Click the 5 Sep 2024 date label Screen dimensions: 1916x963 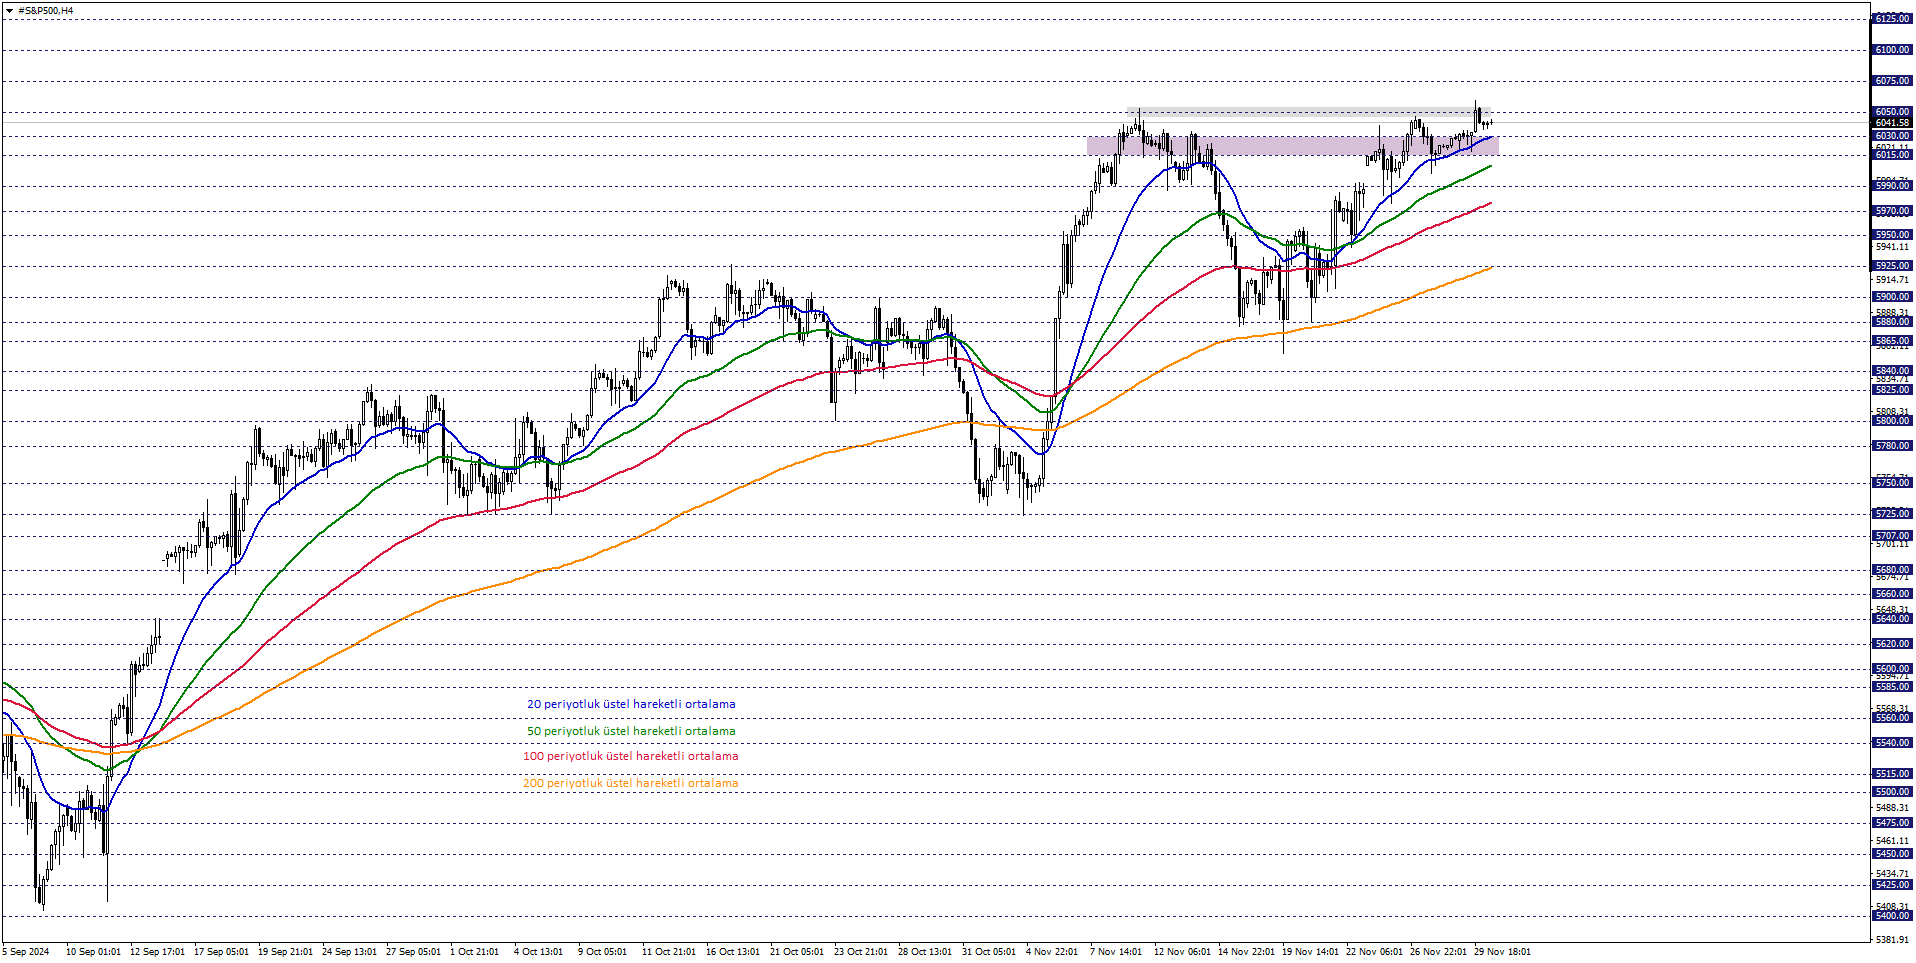pos(26,952)
